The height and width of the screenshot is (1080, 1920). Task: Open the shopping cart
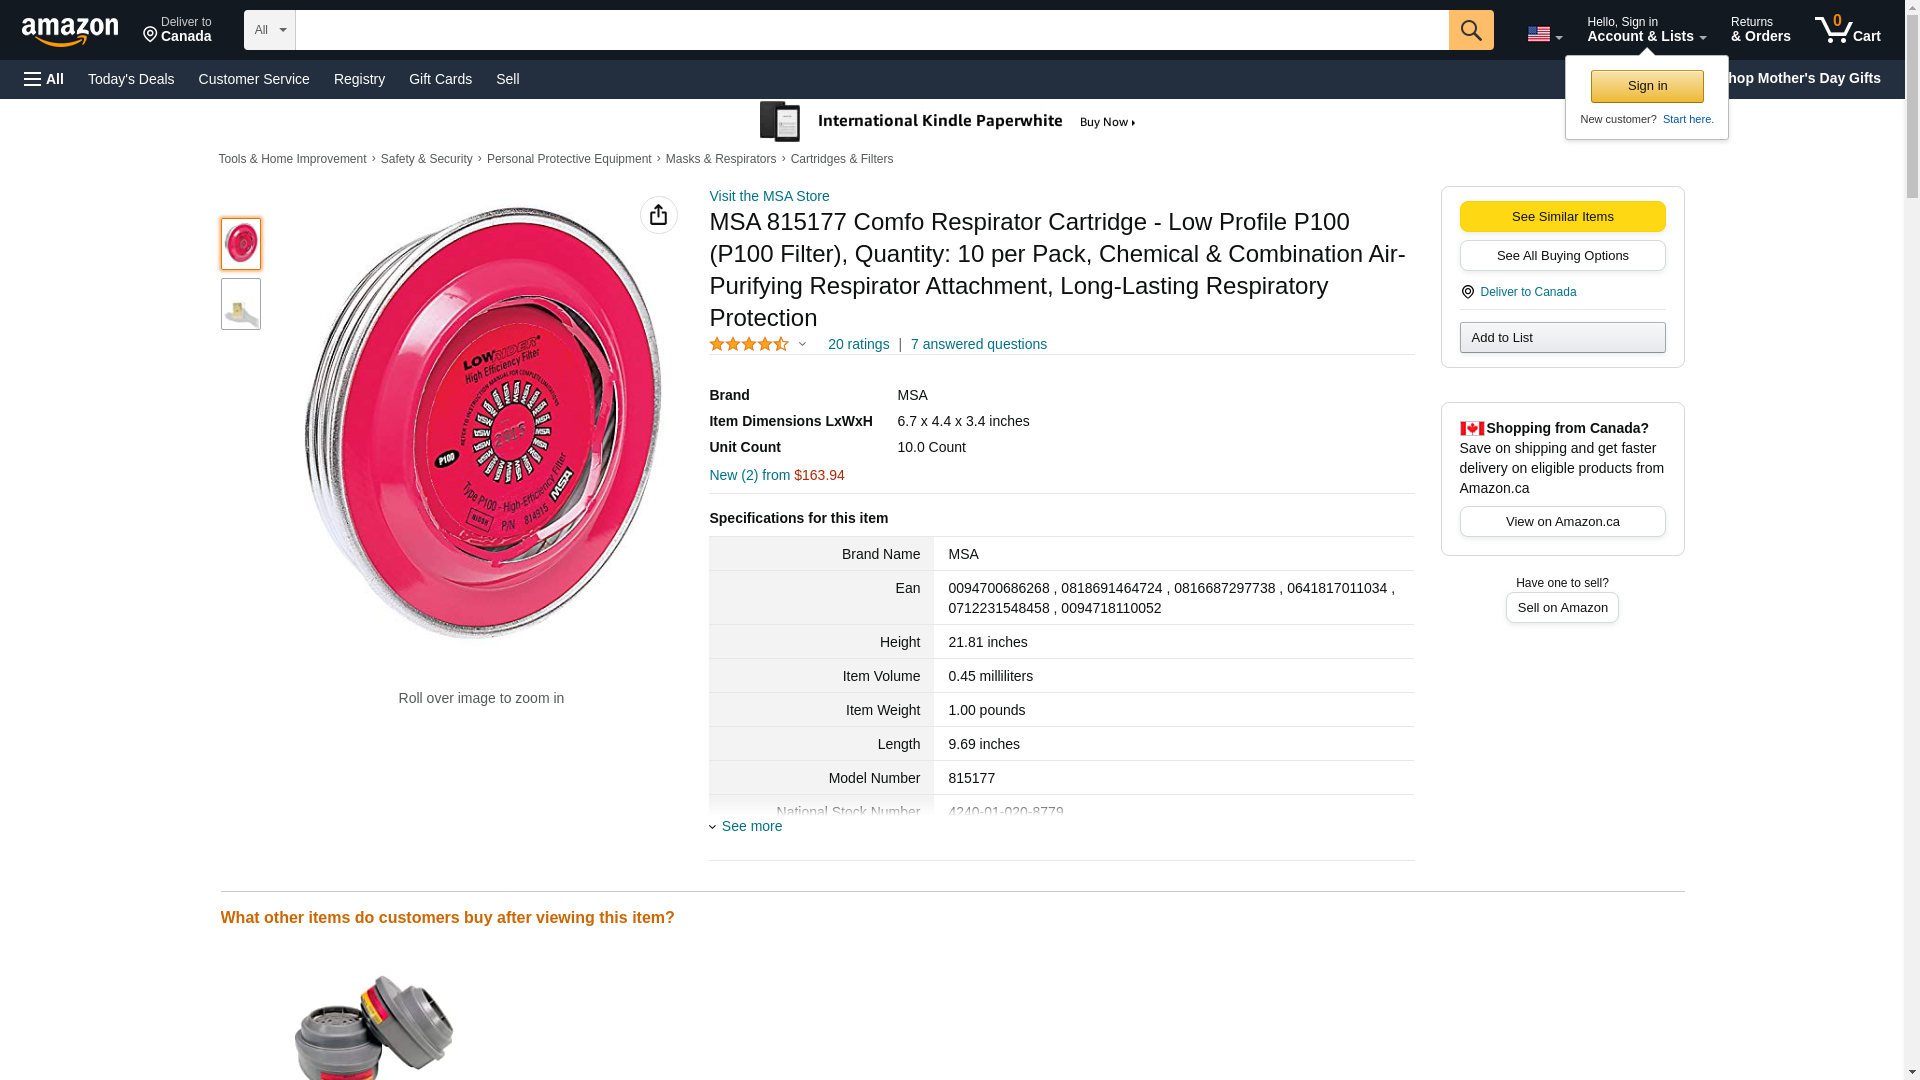tap(1847, 30)
